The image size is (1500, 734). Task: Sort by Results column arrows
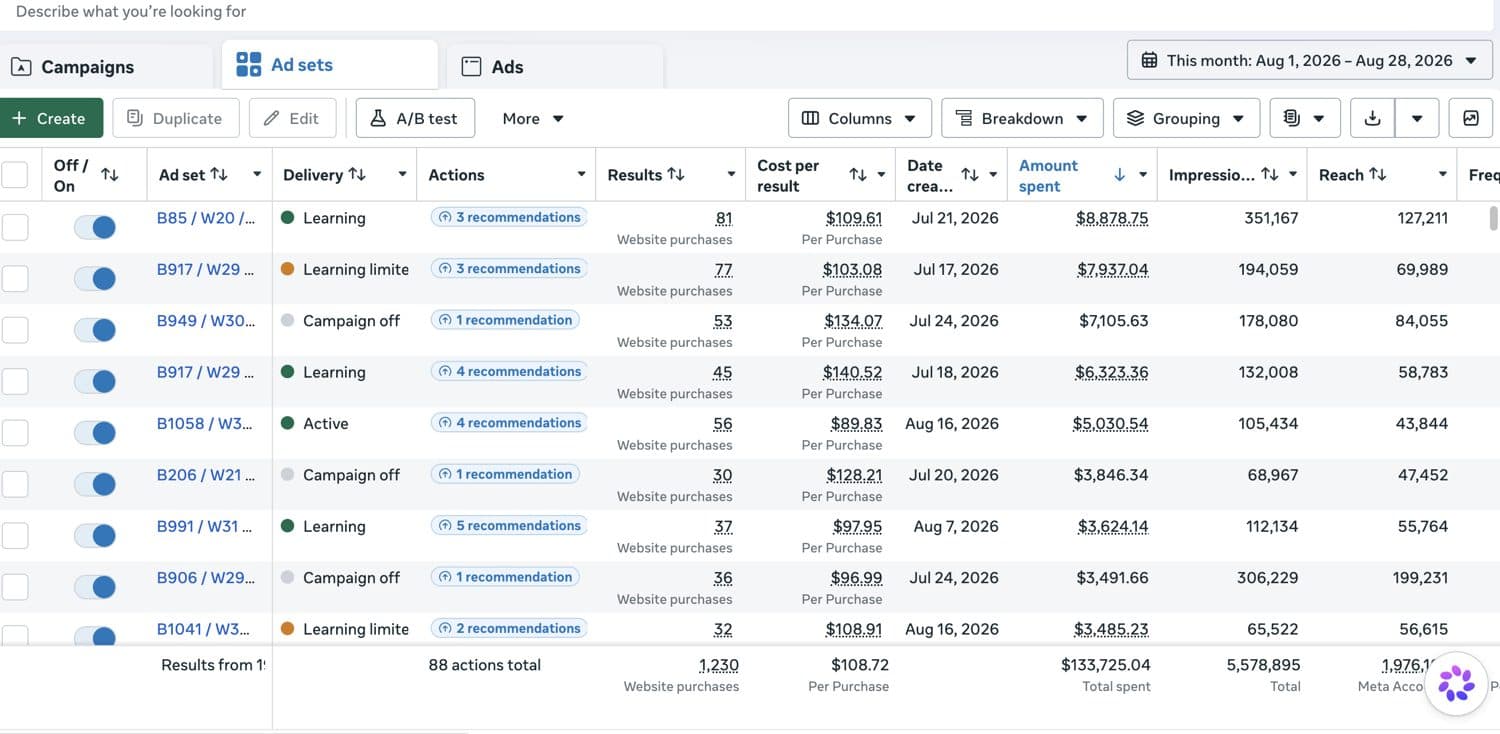point(676,175)
